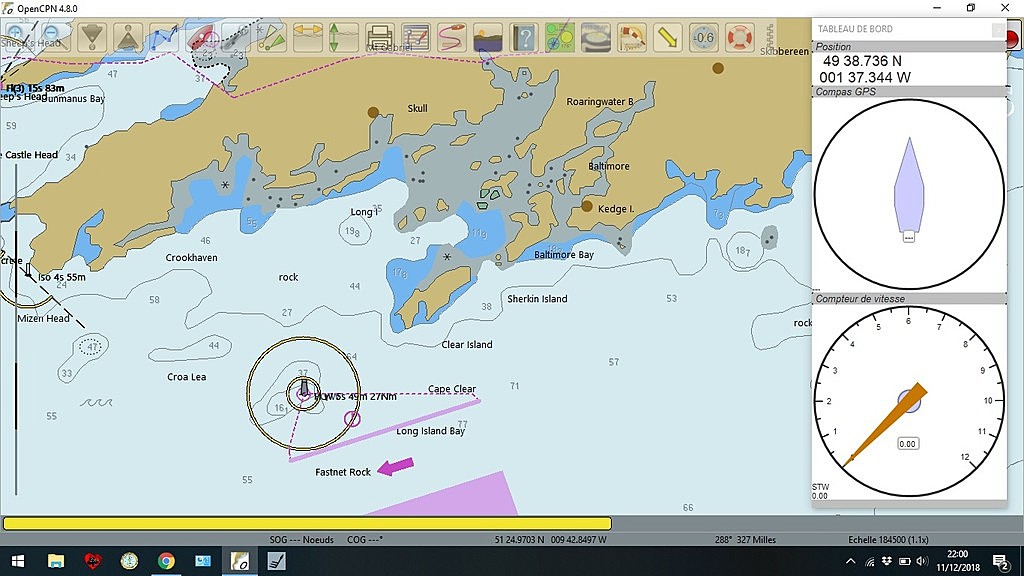
Task: Launch Google Chrome from the taskbar
Action: 166,561
